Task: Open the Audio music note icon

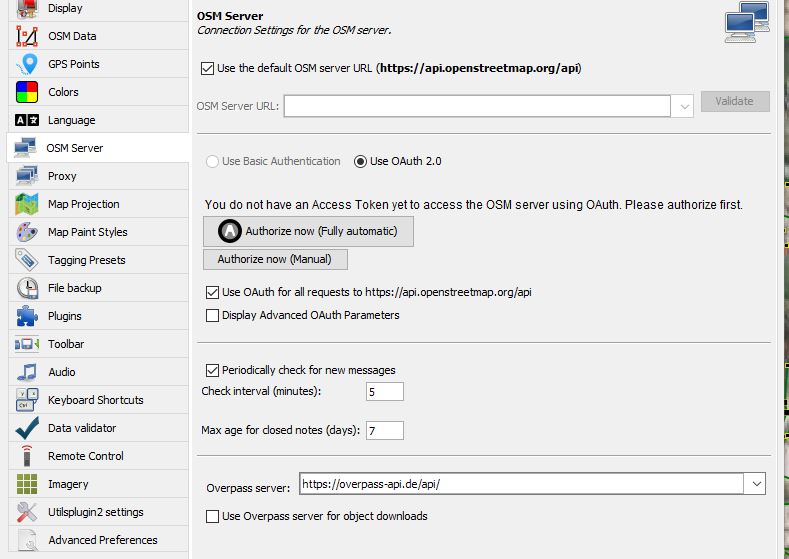Action: [x=27, y=372]
